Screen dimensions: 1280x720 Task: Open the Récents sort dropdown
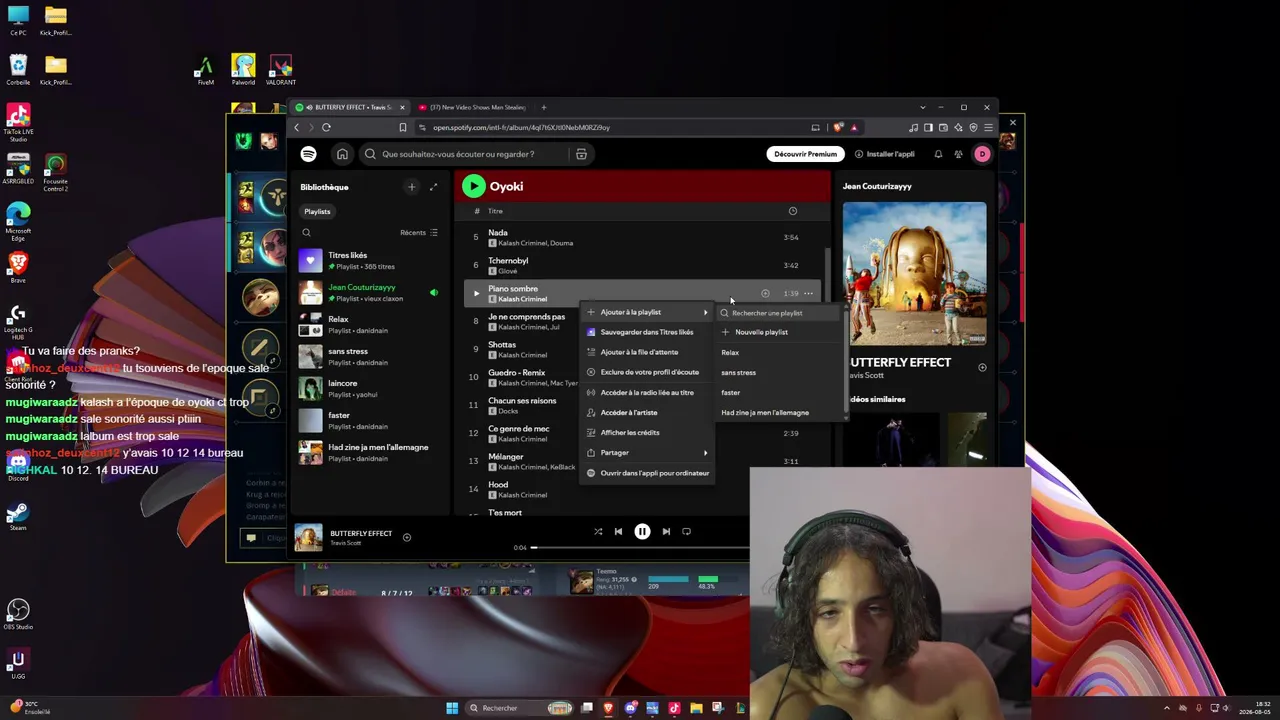[419, 233]
